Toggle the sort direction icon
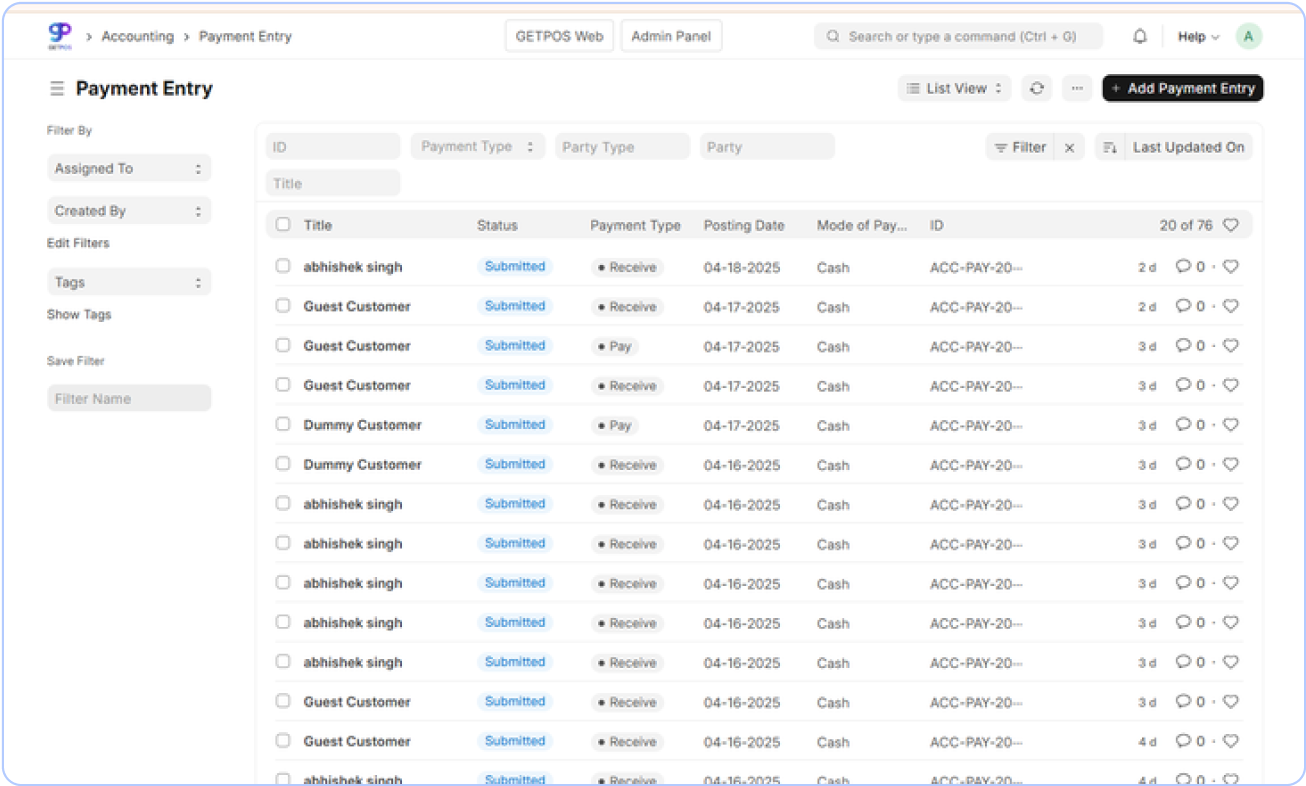1306x786 pixels. [x=1110, y=148]
